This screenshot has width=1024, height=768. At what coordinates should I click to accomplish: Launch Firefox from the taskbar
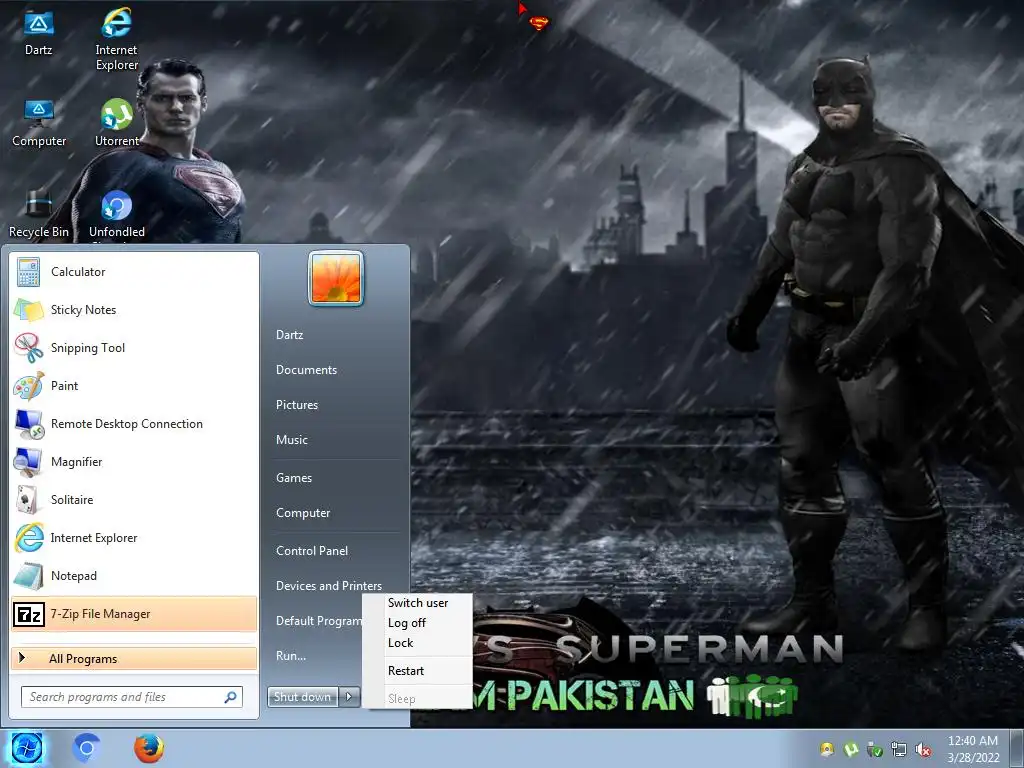click(x=149, y=748)
